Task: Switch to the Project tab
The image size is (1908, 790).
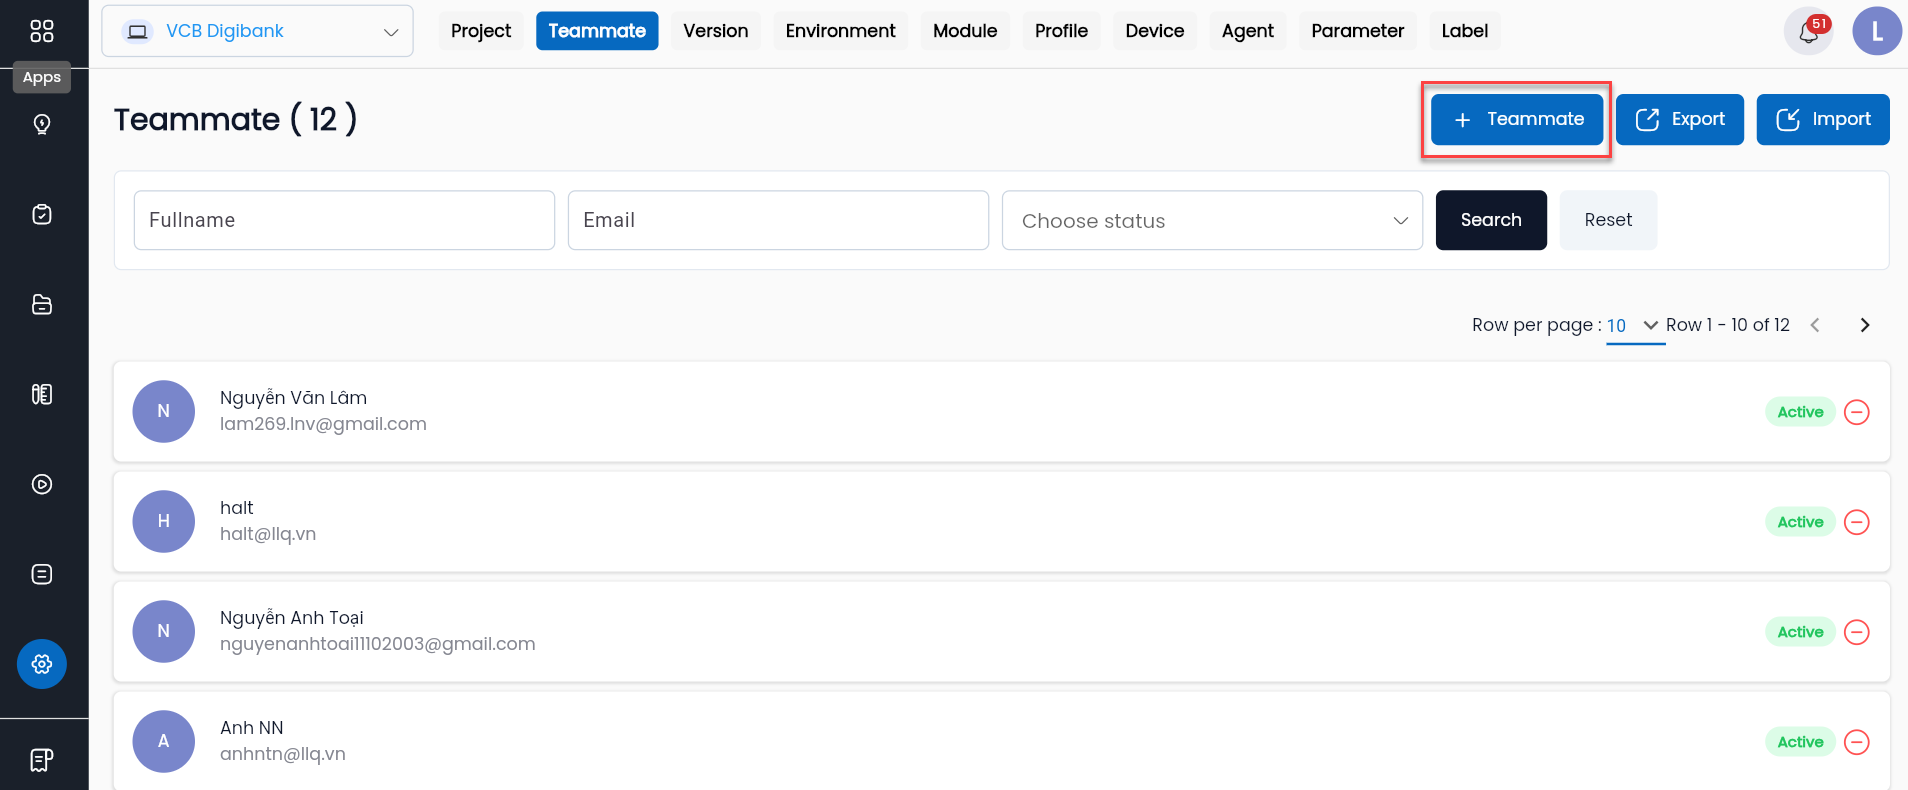Action: pyautogui.click(x=481, y=31)
